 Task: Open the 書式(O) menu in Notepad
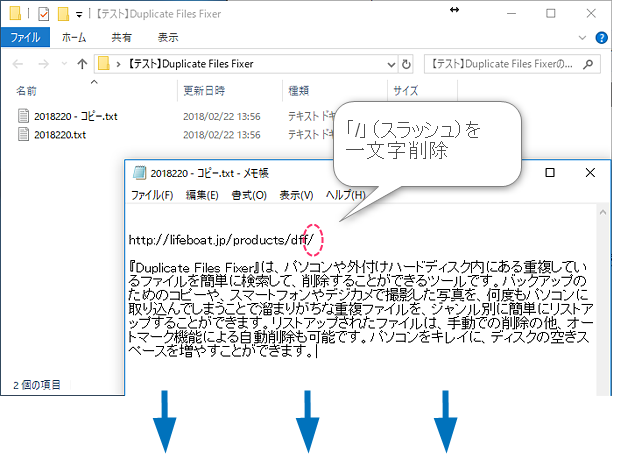[249, 195]
